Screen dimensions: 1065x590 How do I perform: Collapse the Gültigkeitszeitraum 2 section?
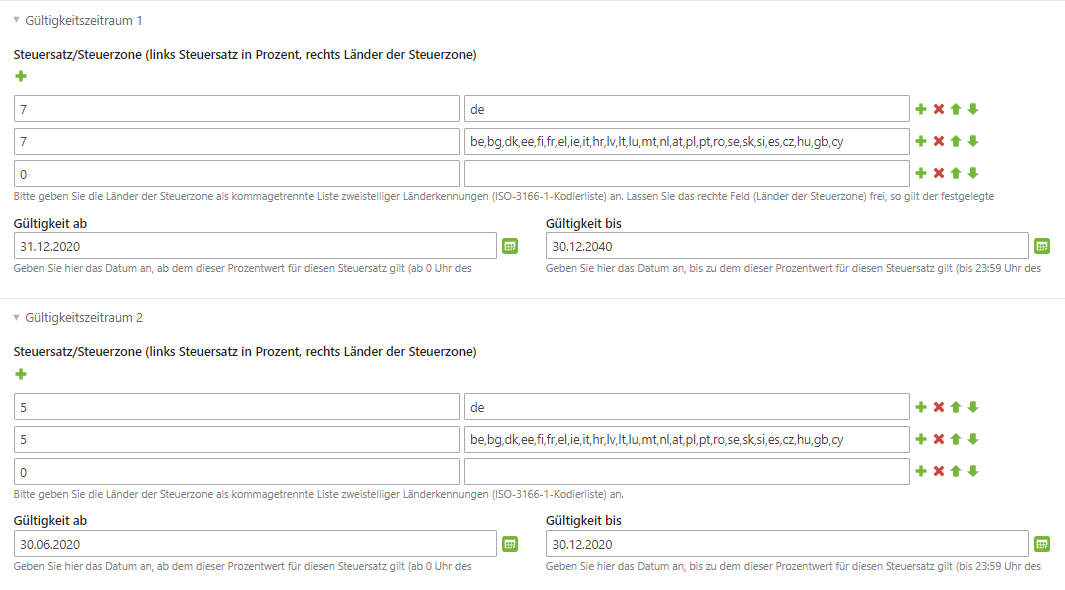[16, 318]
